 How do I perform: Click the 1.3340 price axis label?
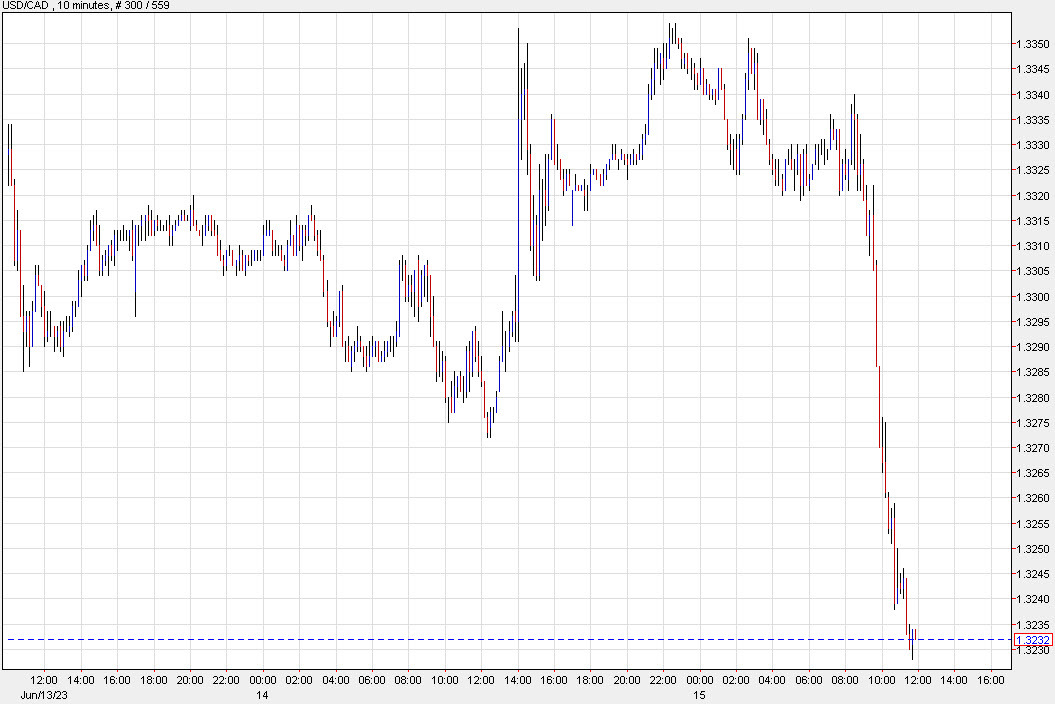tap(1033, 95)
